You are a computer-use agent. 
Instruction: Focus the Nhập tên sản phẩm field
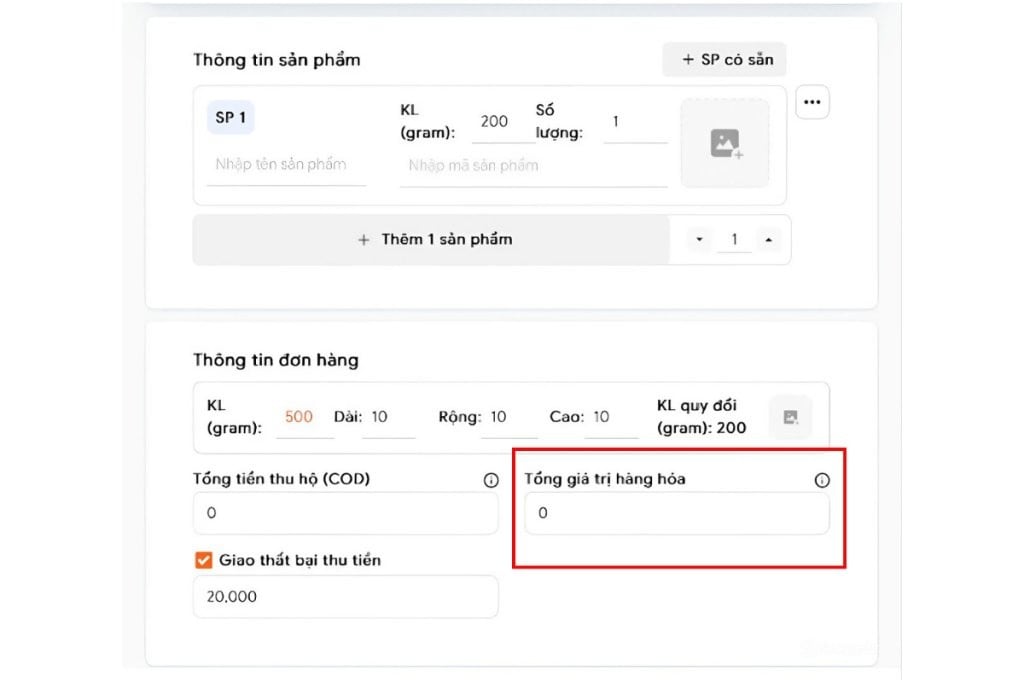286,165
